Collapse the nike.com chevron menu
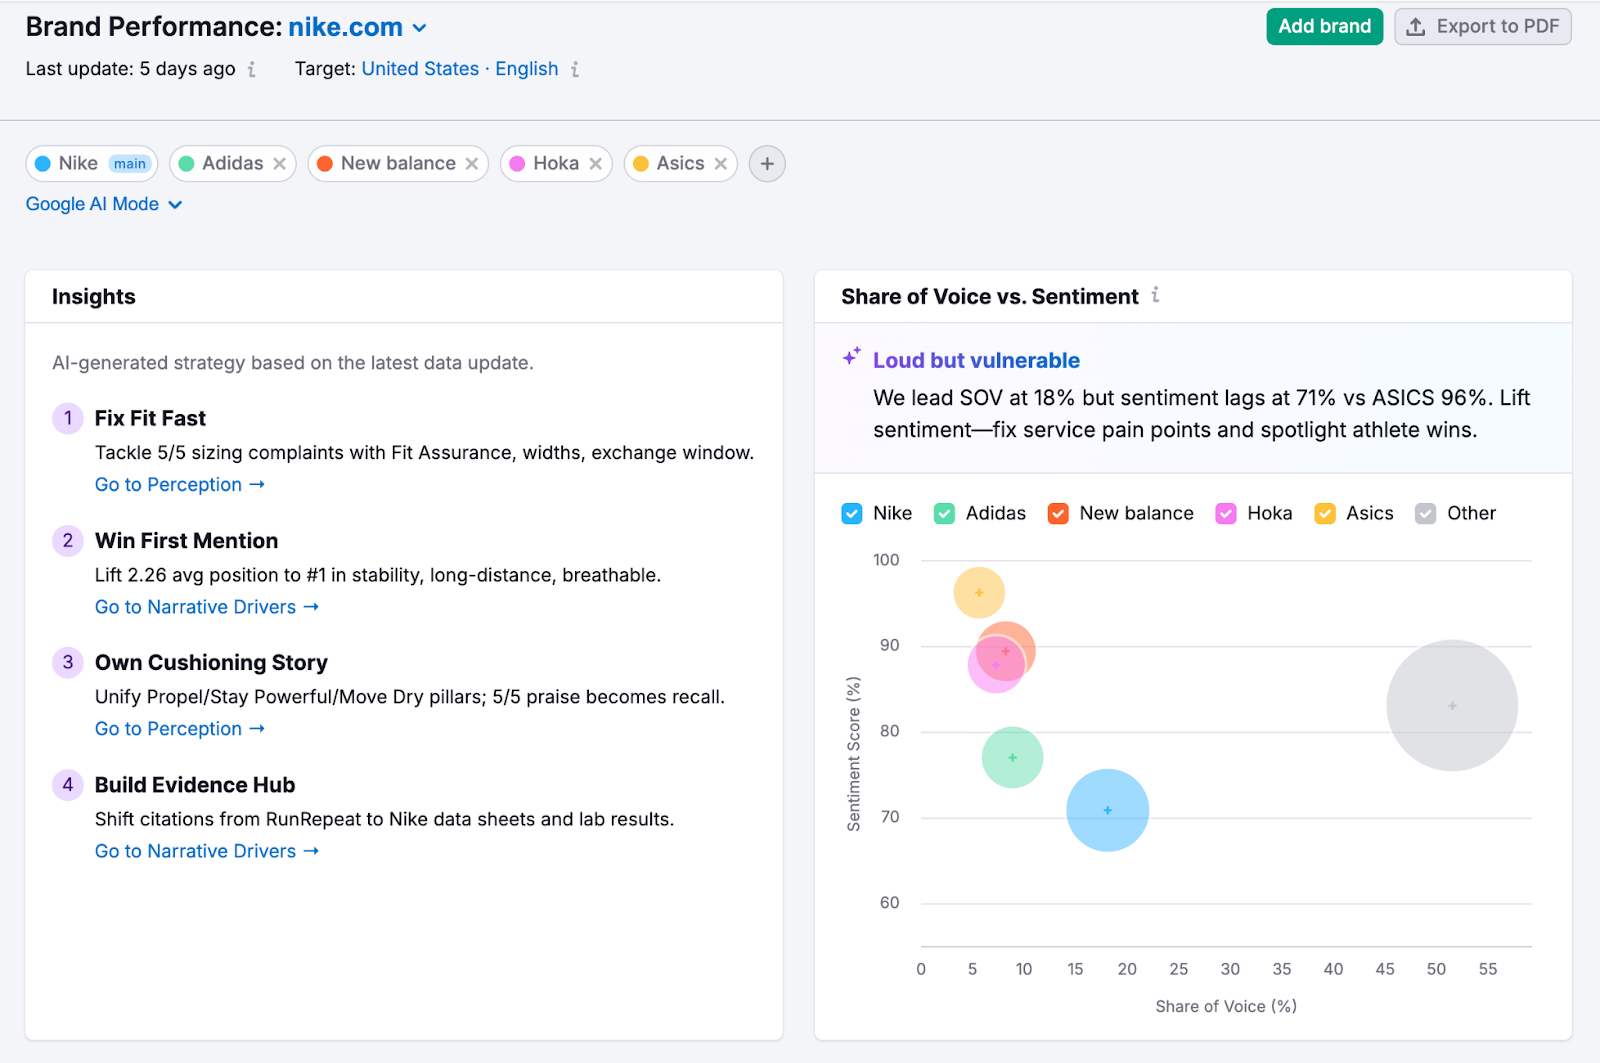 point(418,27)
